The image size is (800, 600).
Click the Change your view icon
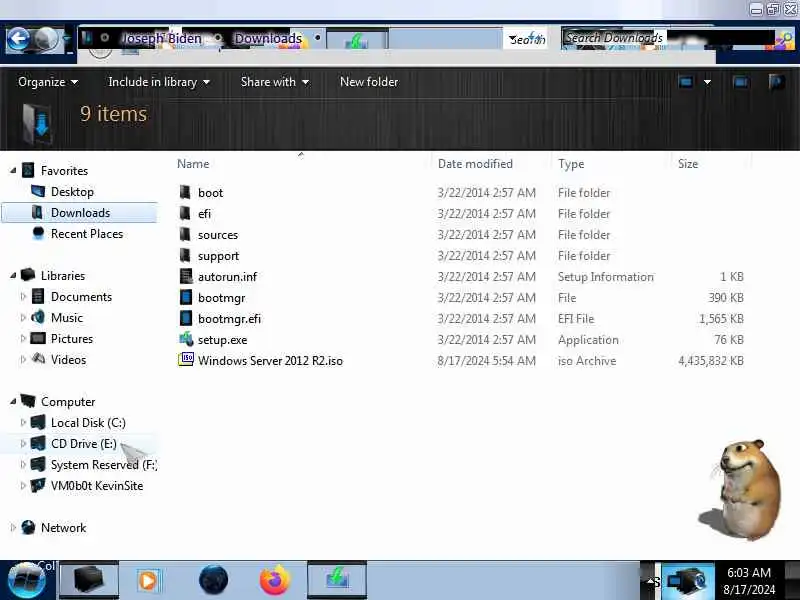[686, 82]
